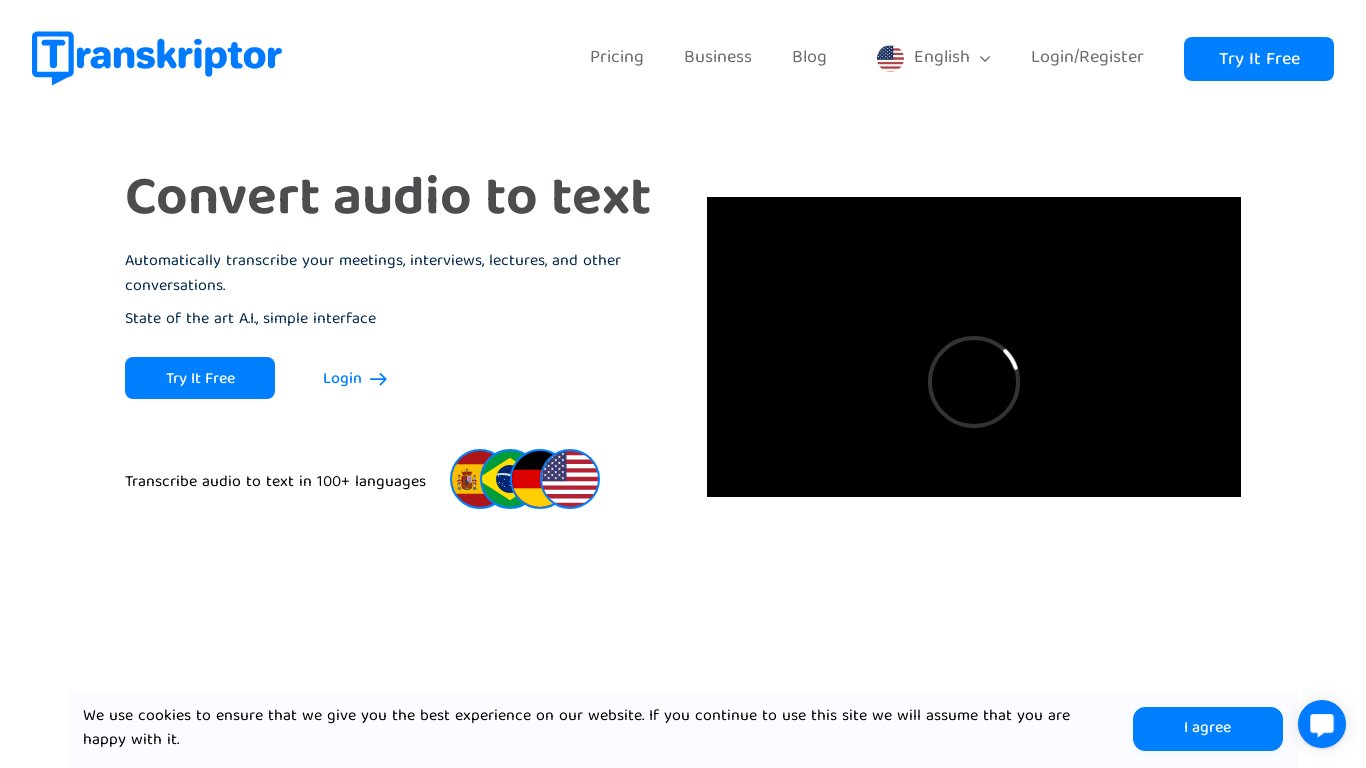Open Login/Register page
Viewport: 1366px width, 768px height.
pos(1087,57)
